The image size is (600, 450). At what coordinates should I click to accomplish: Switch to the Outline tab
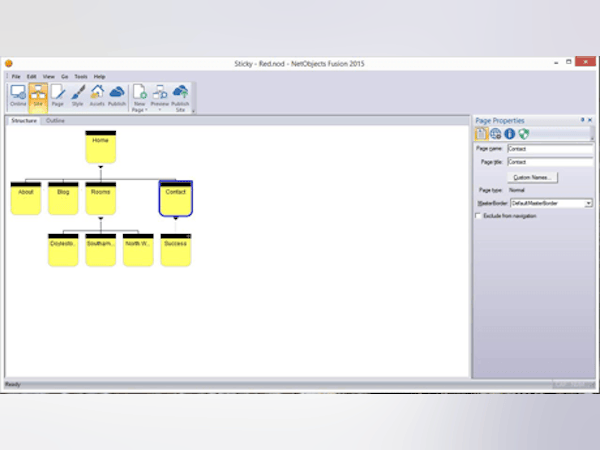tap(55, 121)
